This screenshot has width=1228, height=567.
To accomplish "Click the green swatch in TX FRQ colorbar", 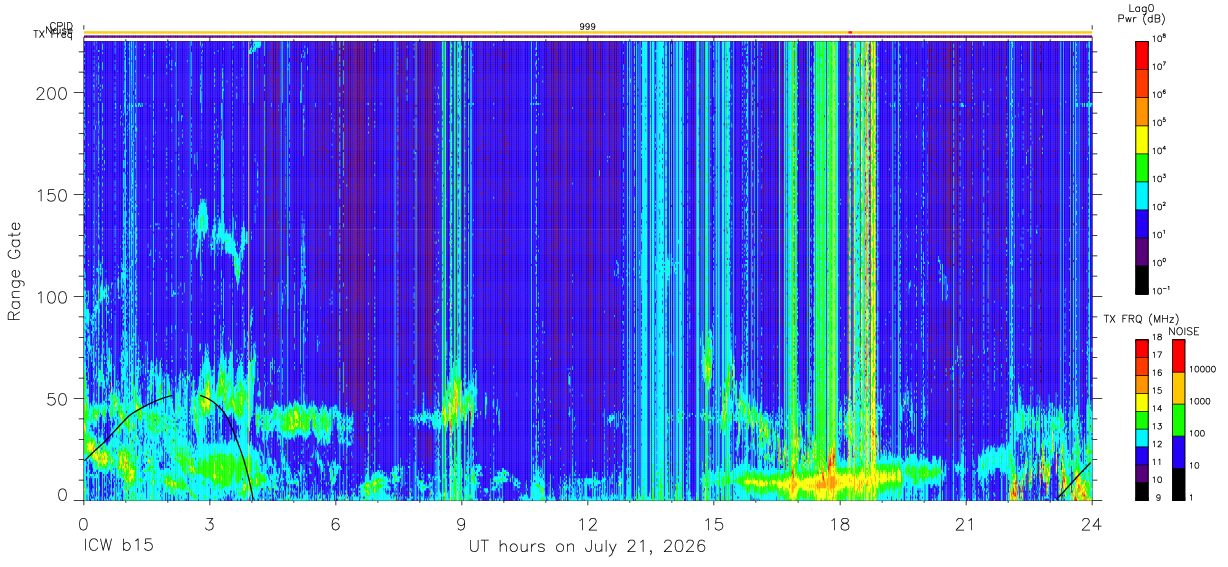I will [x=1142, y=419].
